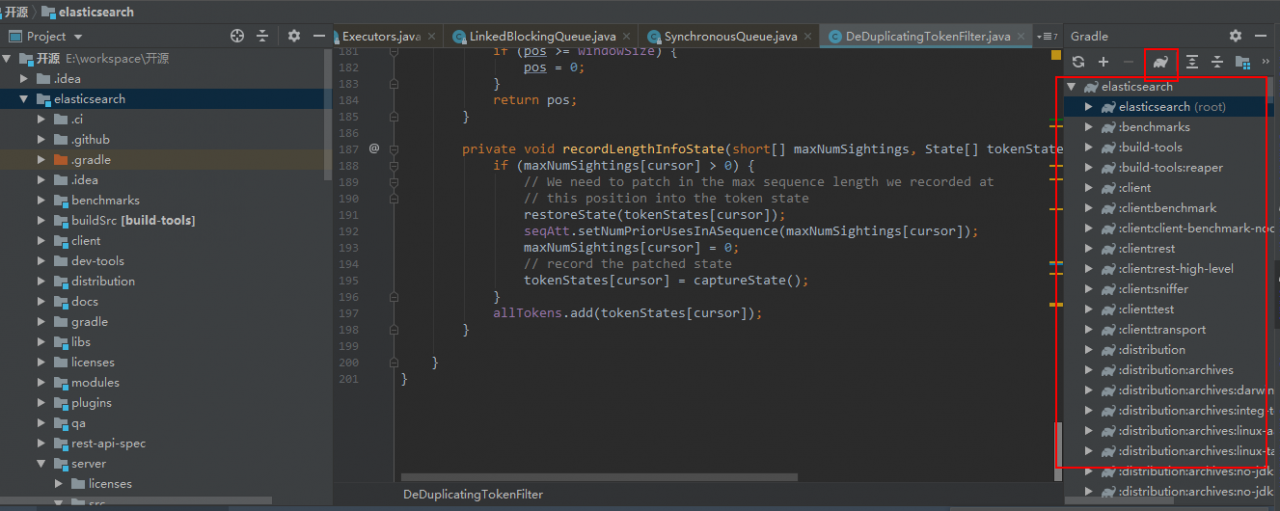Collapse server folder in Project tree

click(42, 464)
